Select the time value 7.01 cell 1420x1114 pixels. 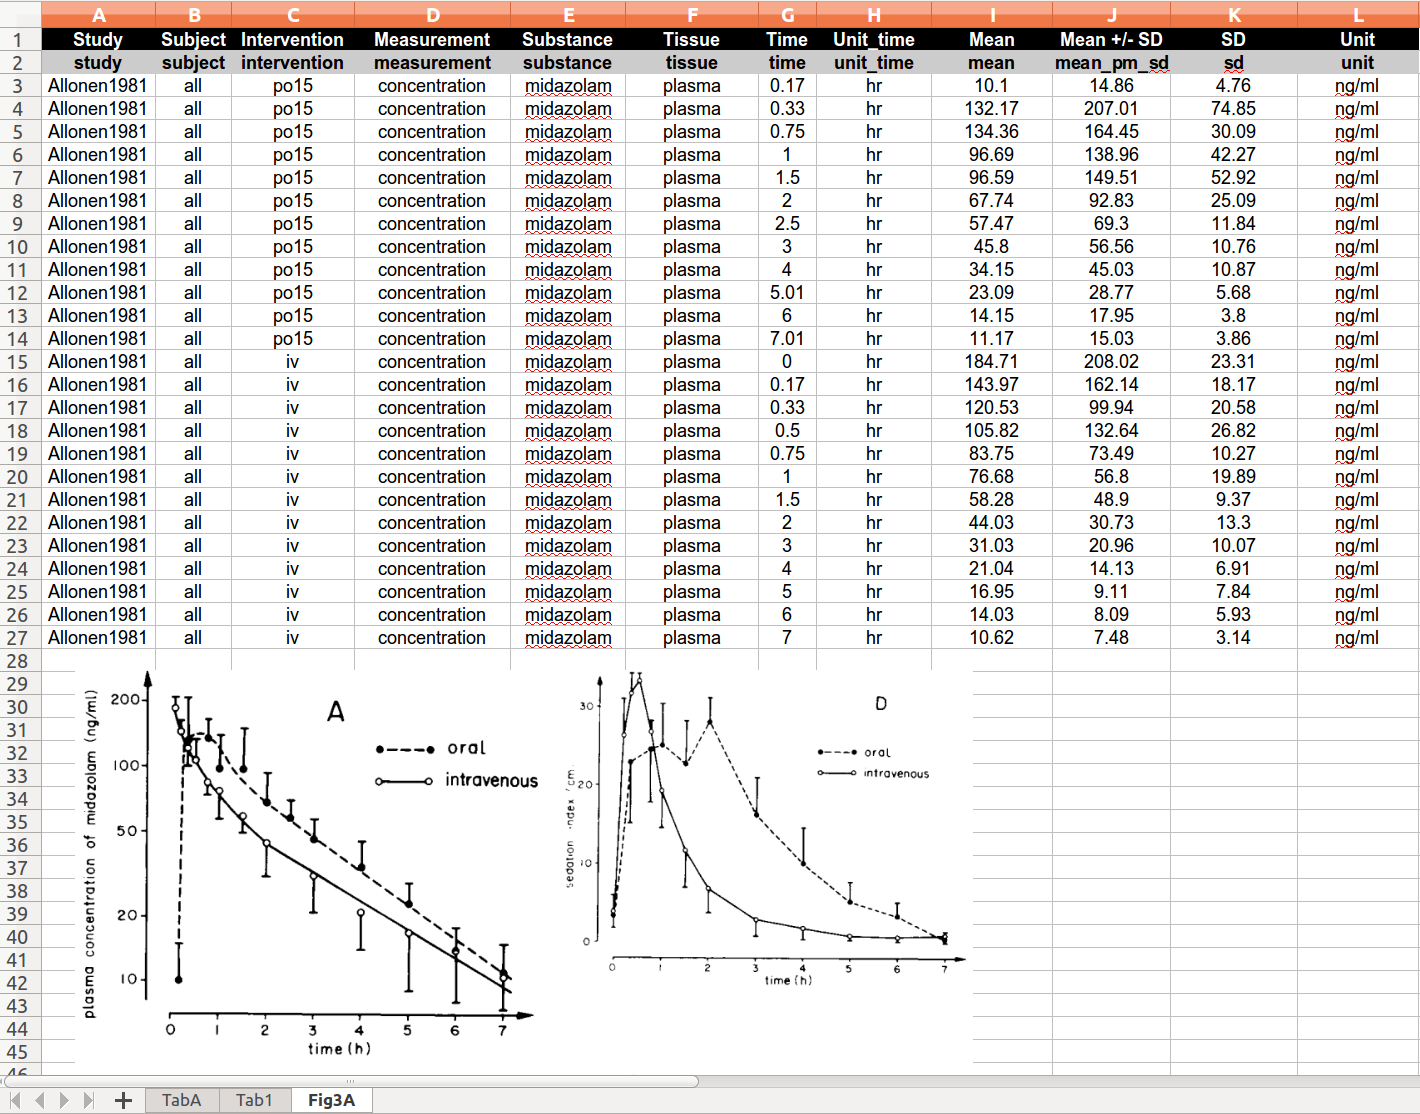[x=787, y=339]
